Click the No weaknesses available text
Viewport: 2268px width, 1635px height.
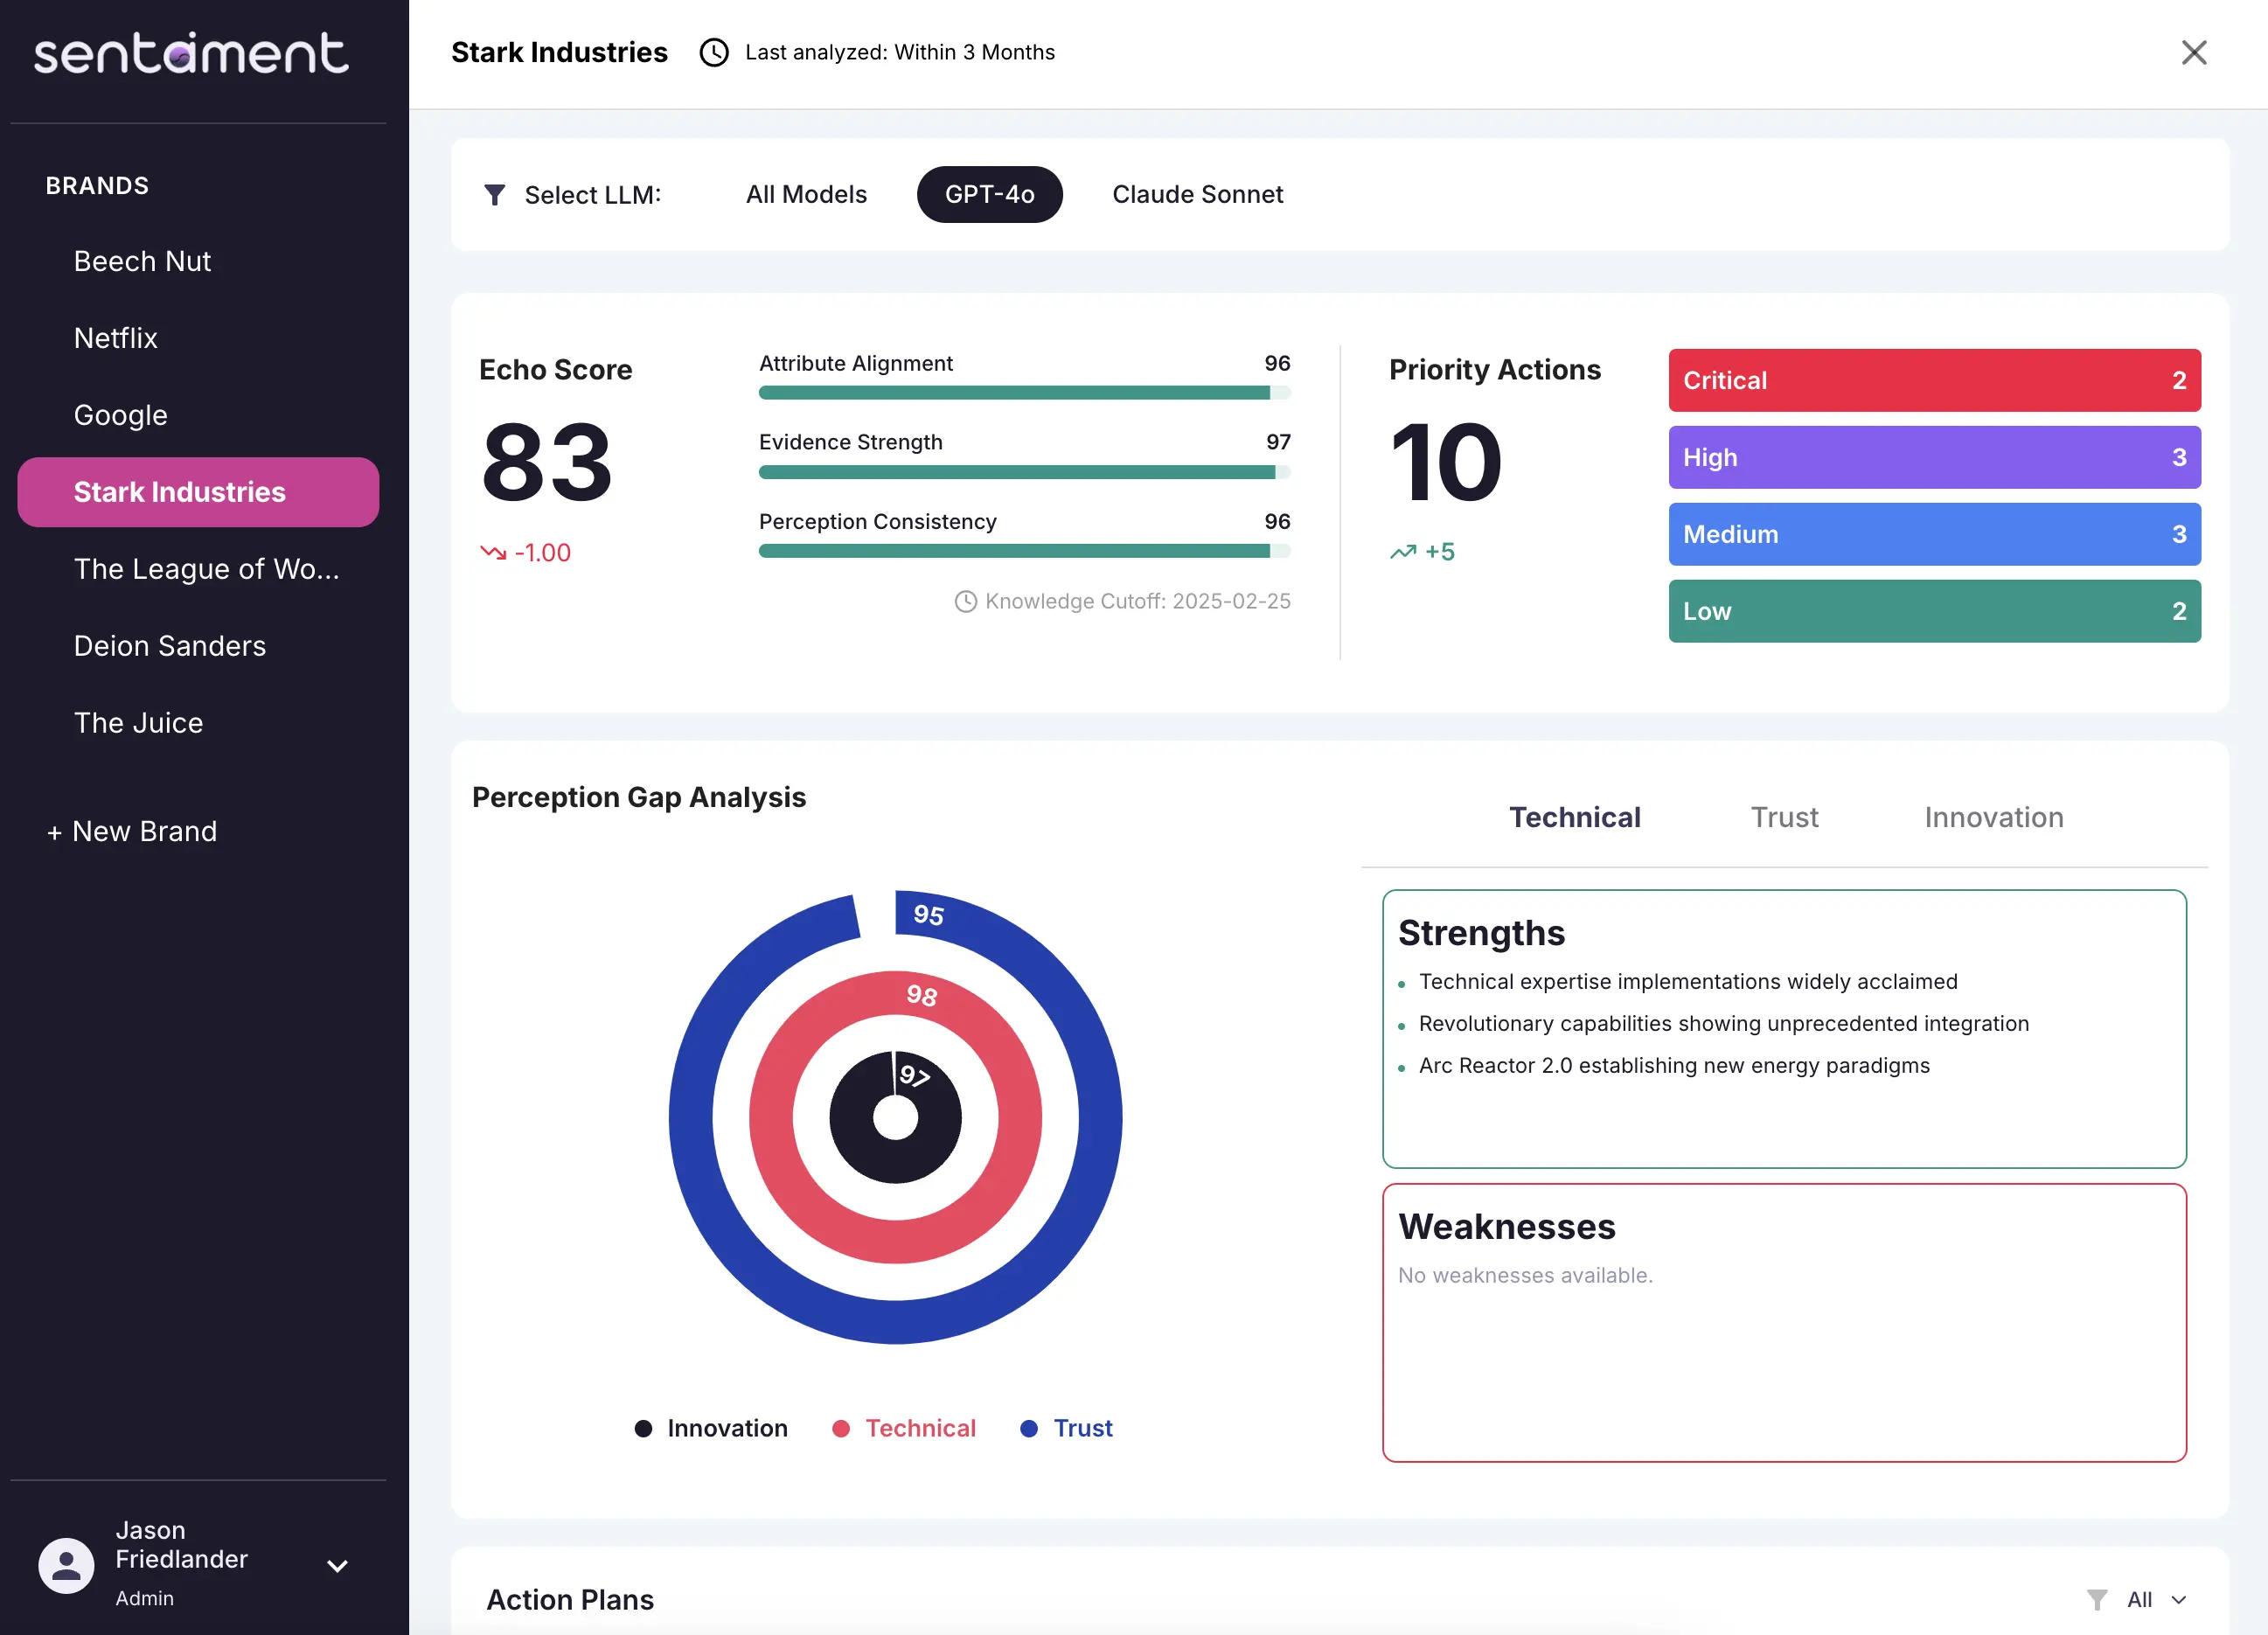(x=1525, y=1275)
